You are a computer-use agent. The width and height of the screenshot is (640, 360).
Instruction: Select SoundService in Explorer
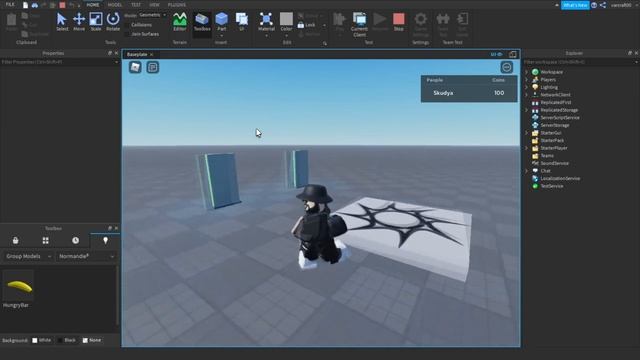(554, 163)
